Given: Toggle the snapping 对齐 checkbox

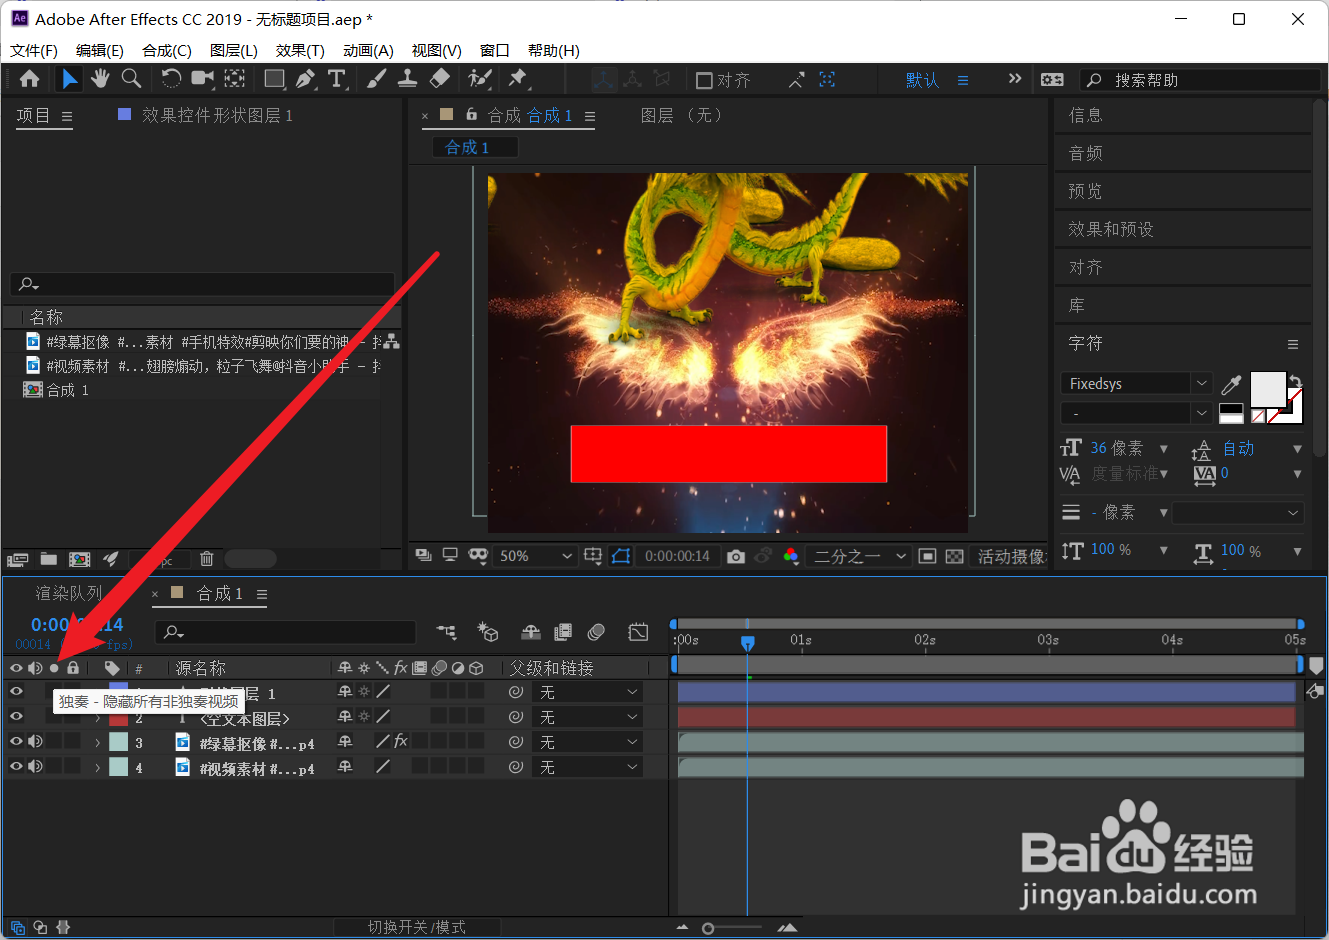Looking at the screenshot, I should pos(704,80).
